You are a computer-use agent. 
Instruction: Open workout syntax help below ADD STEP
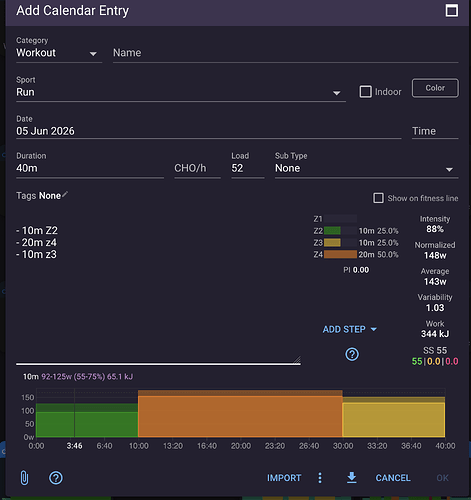pos(352,354)
